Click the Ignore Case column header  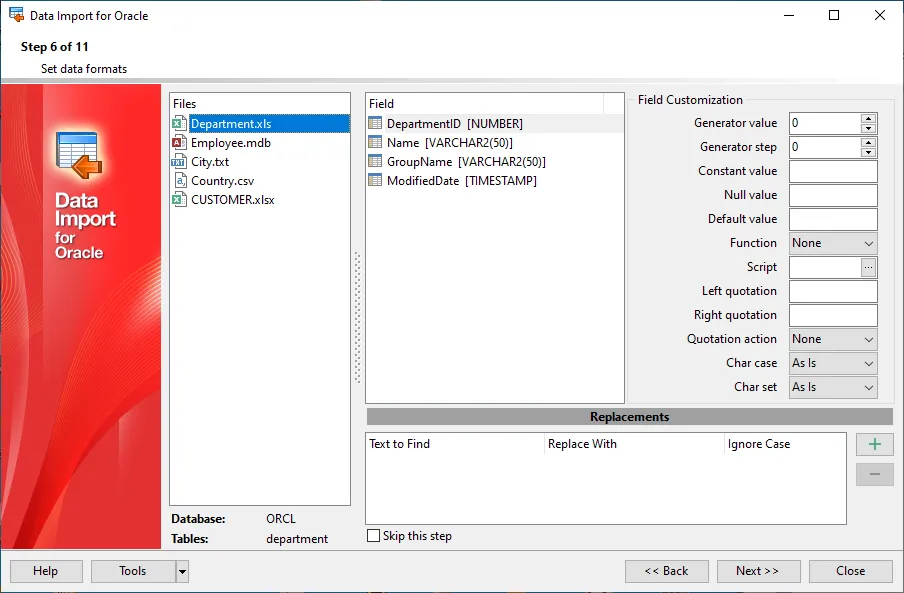[785, 444]
